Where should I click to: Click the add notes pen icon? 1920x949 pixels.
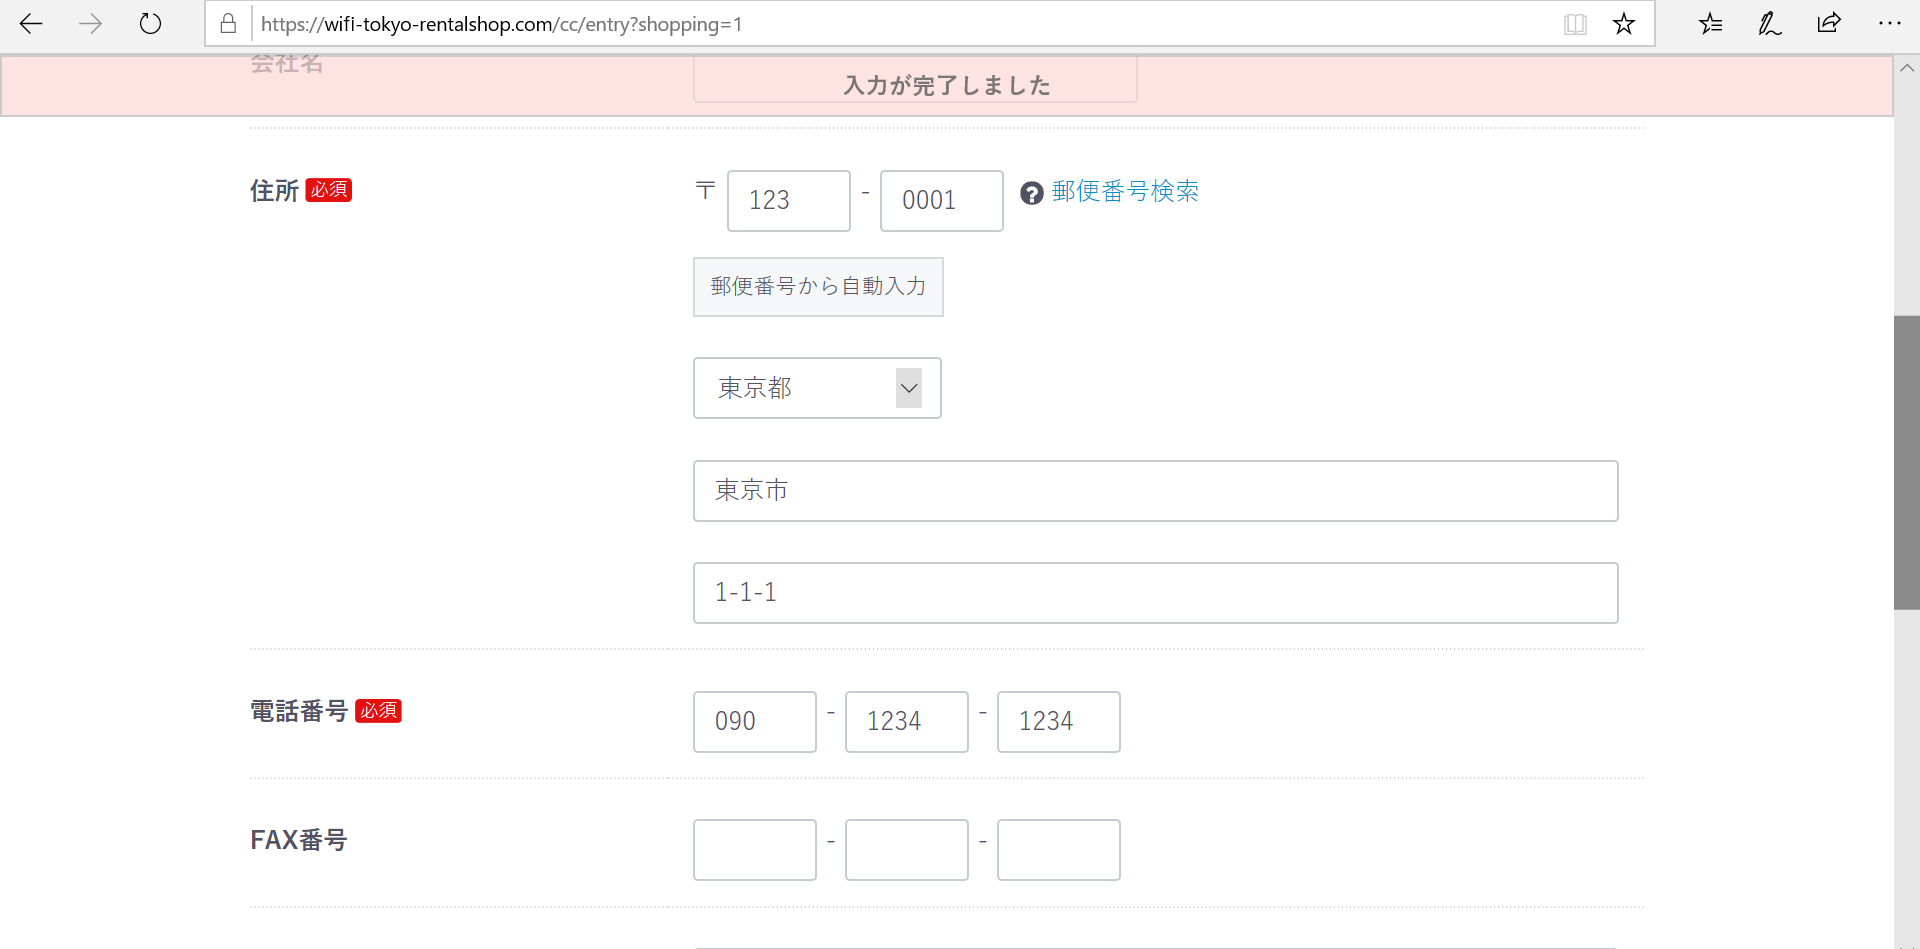pos(1769,24)
